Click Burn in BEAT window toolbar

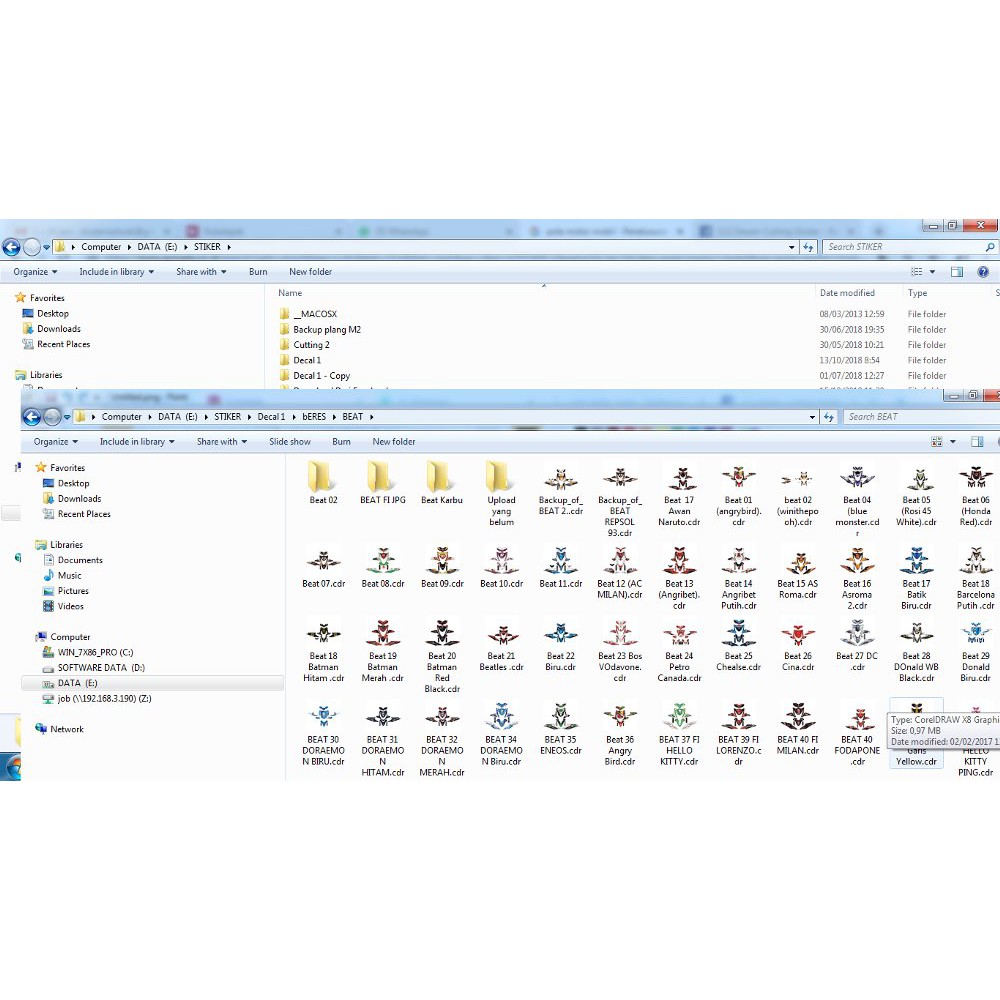click(341, 442)
